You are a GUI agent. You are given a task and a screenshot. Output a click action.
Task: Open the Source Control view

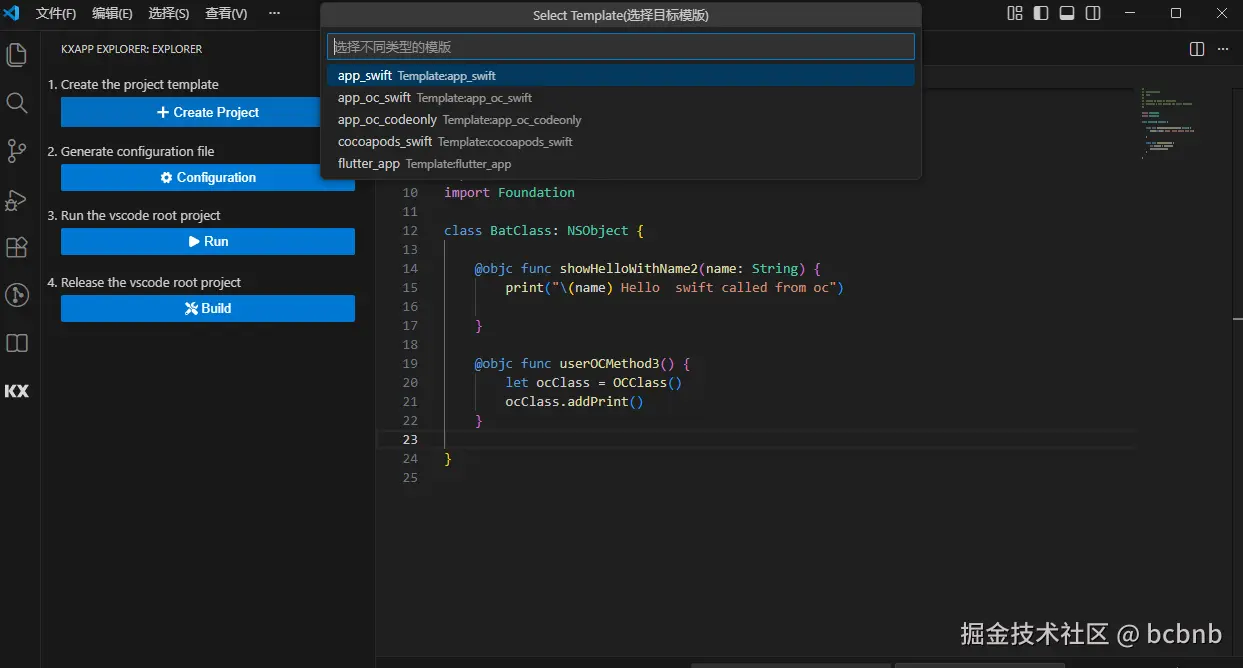coord(17,151)
